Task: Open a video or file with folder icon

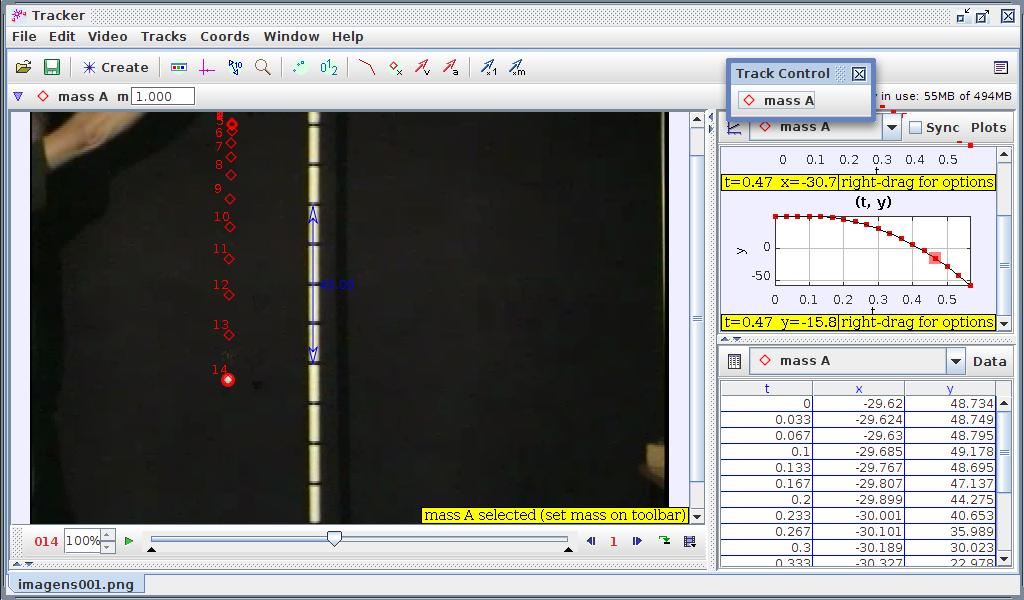Action: pos(24,67)
